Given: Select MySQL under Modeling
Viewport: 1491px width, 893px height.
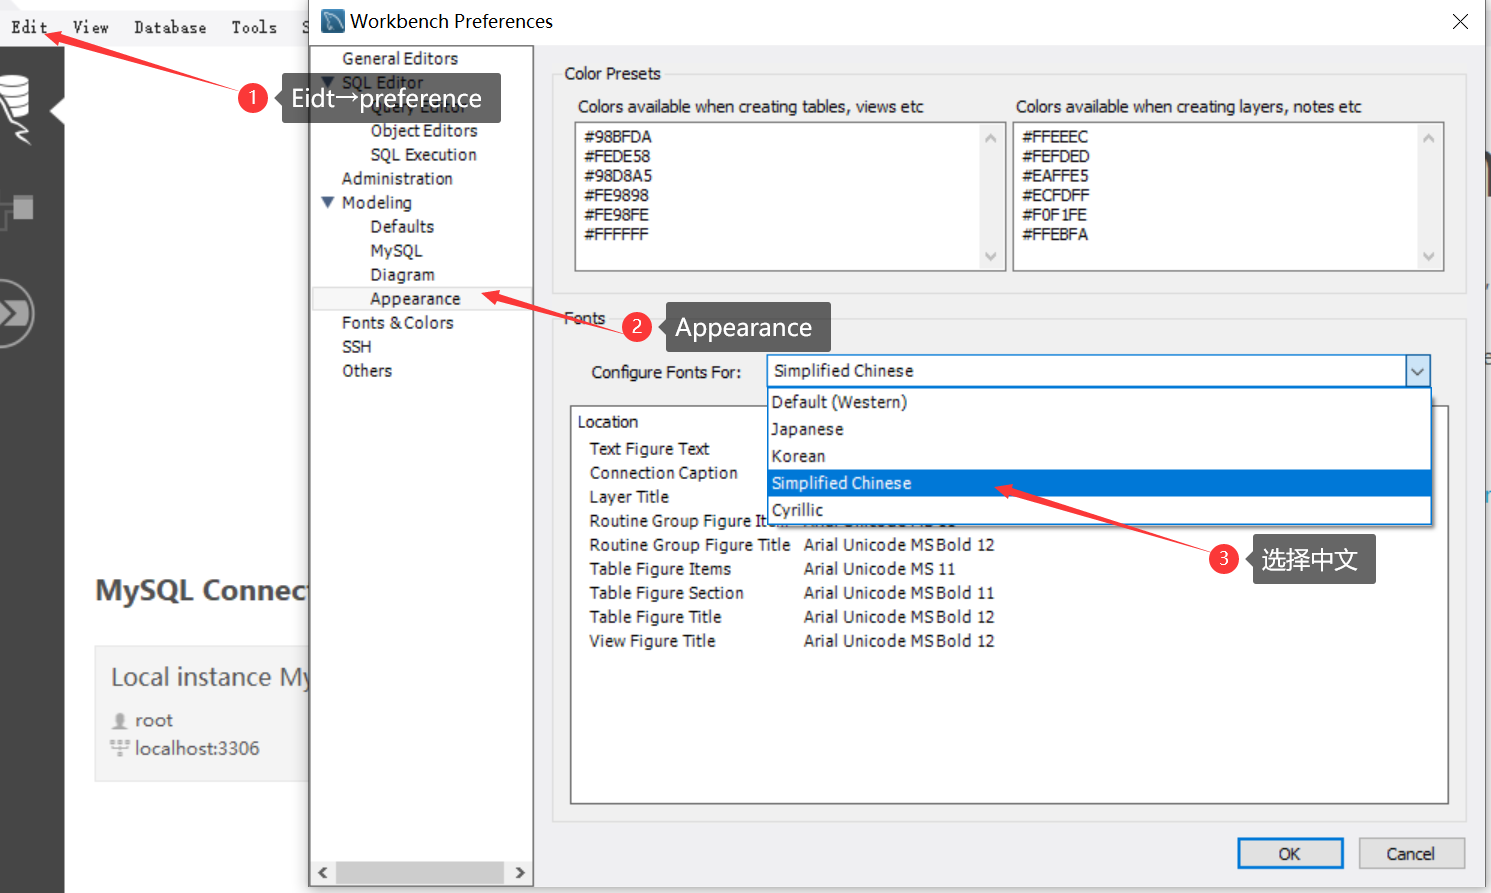Looking at the screenshot, I should (x=396, y=251).
